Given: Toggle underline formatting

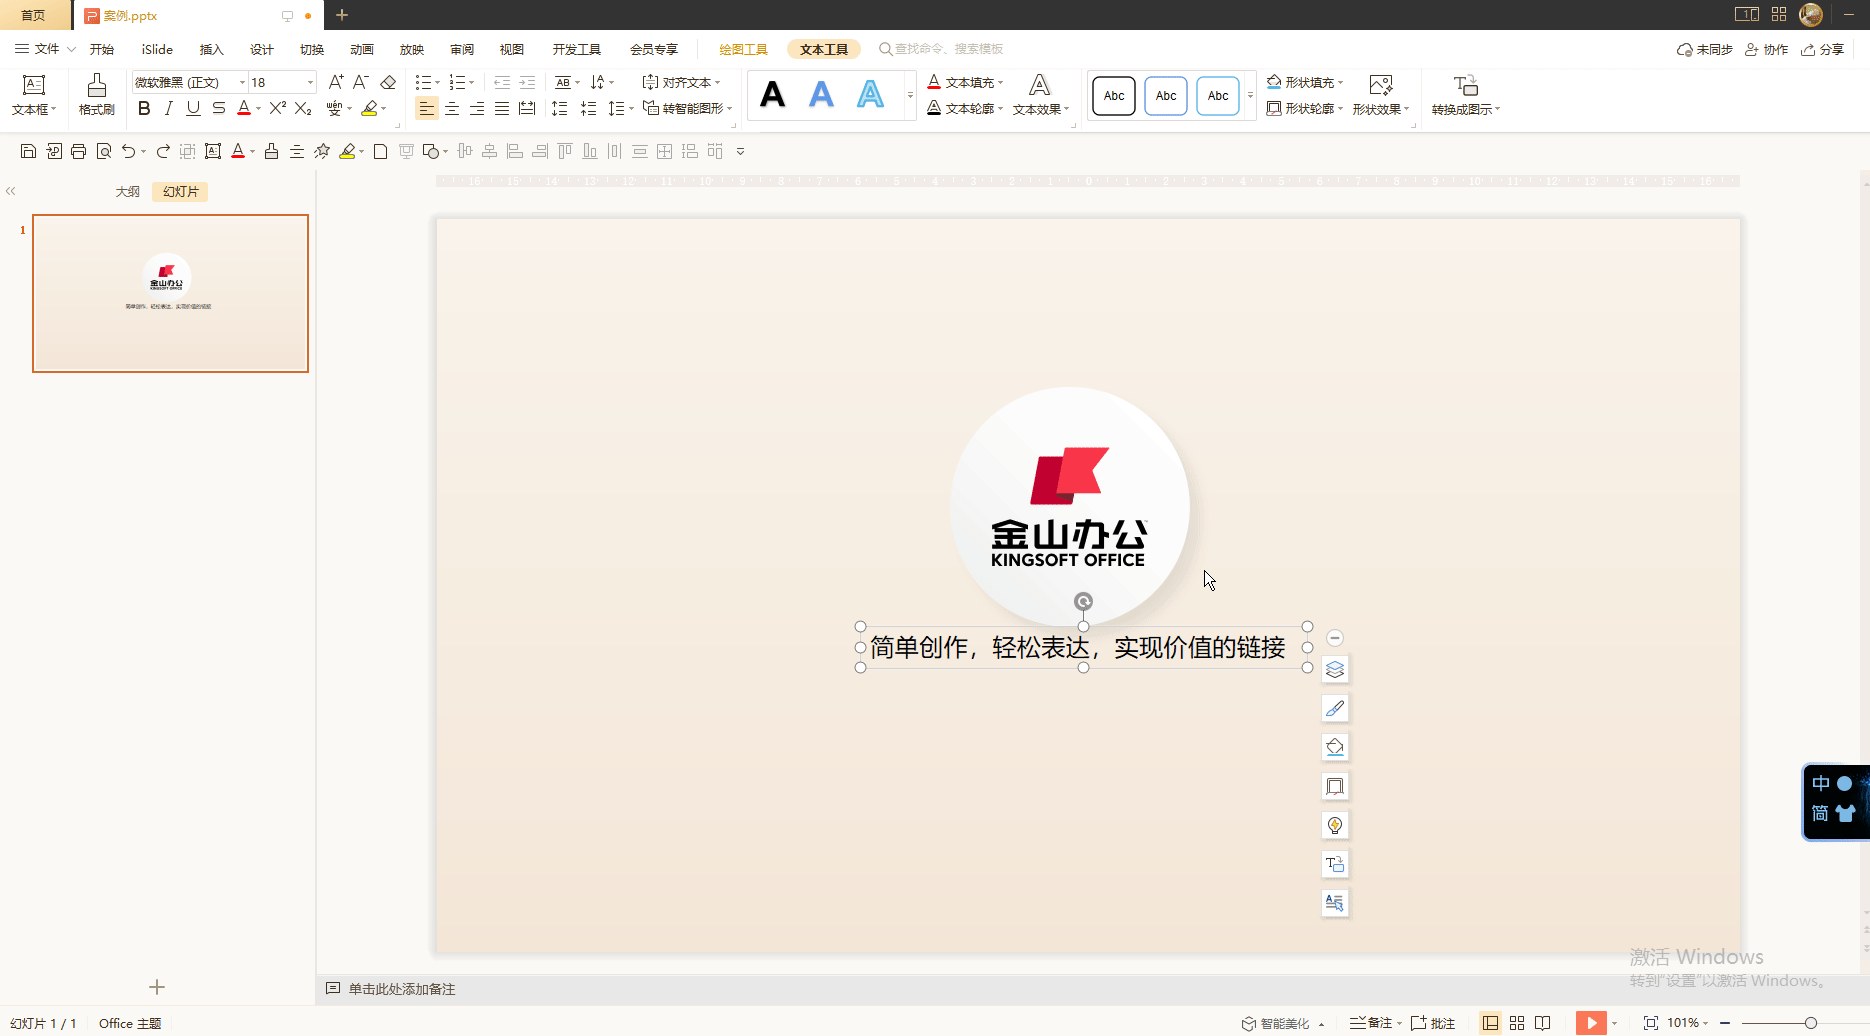Looking at the screenshot, I should click(x=193, y=108).
